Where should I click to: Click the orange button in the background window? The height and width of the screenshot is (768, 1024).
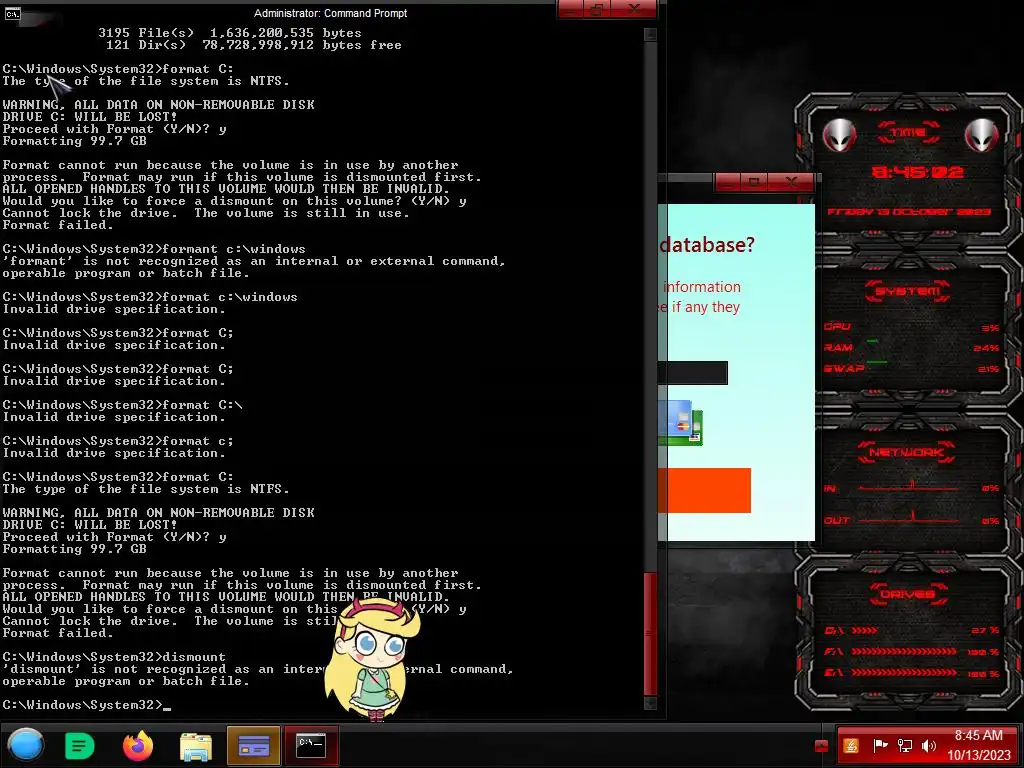tap(705, 490)
